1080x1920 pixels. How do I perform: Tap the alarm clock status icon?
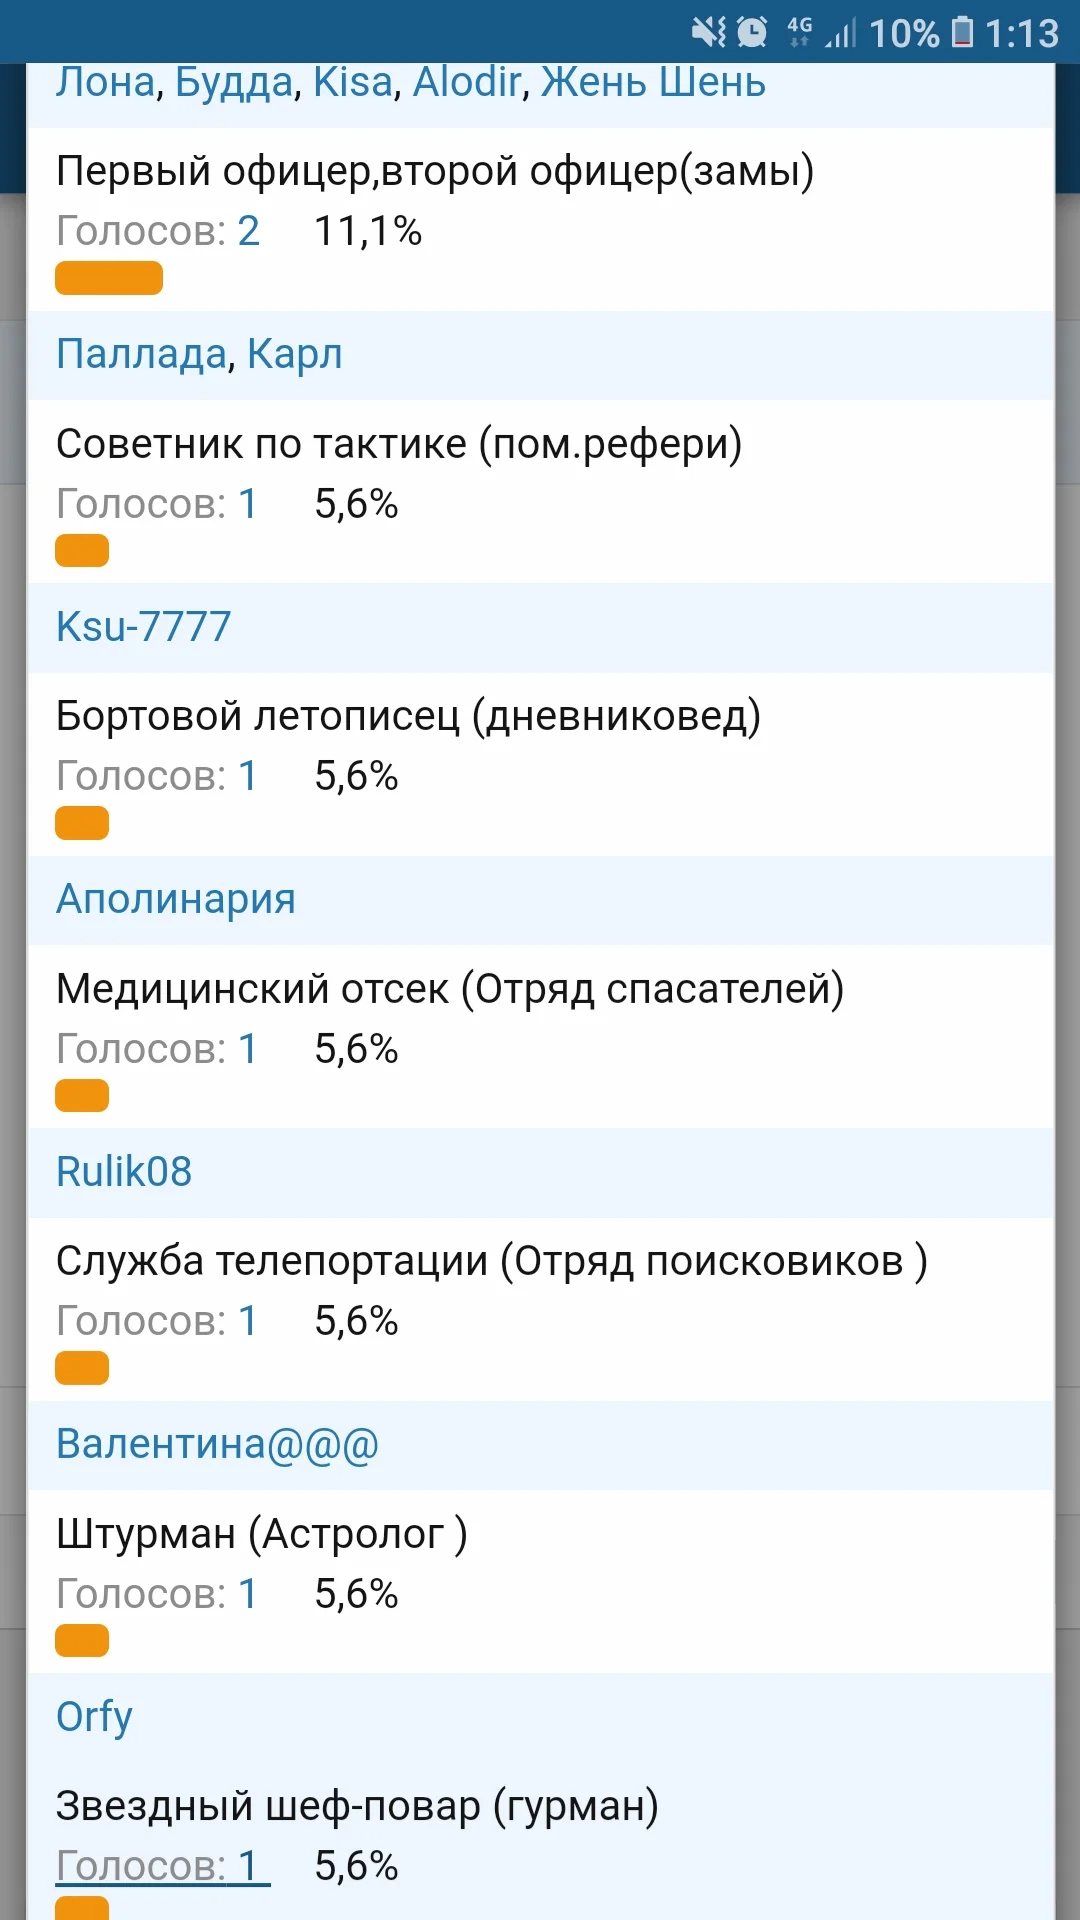752,33
